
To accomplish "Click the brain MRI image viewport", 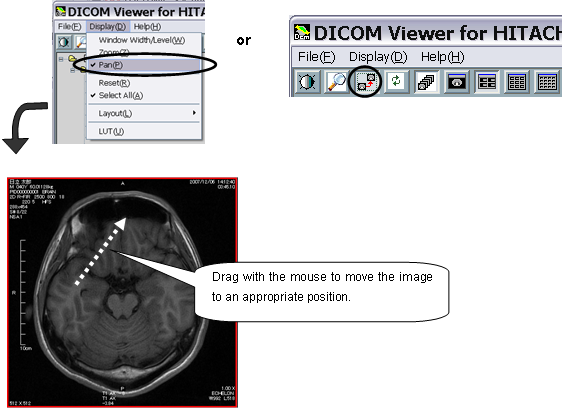I will [x=123, y=292].
